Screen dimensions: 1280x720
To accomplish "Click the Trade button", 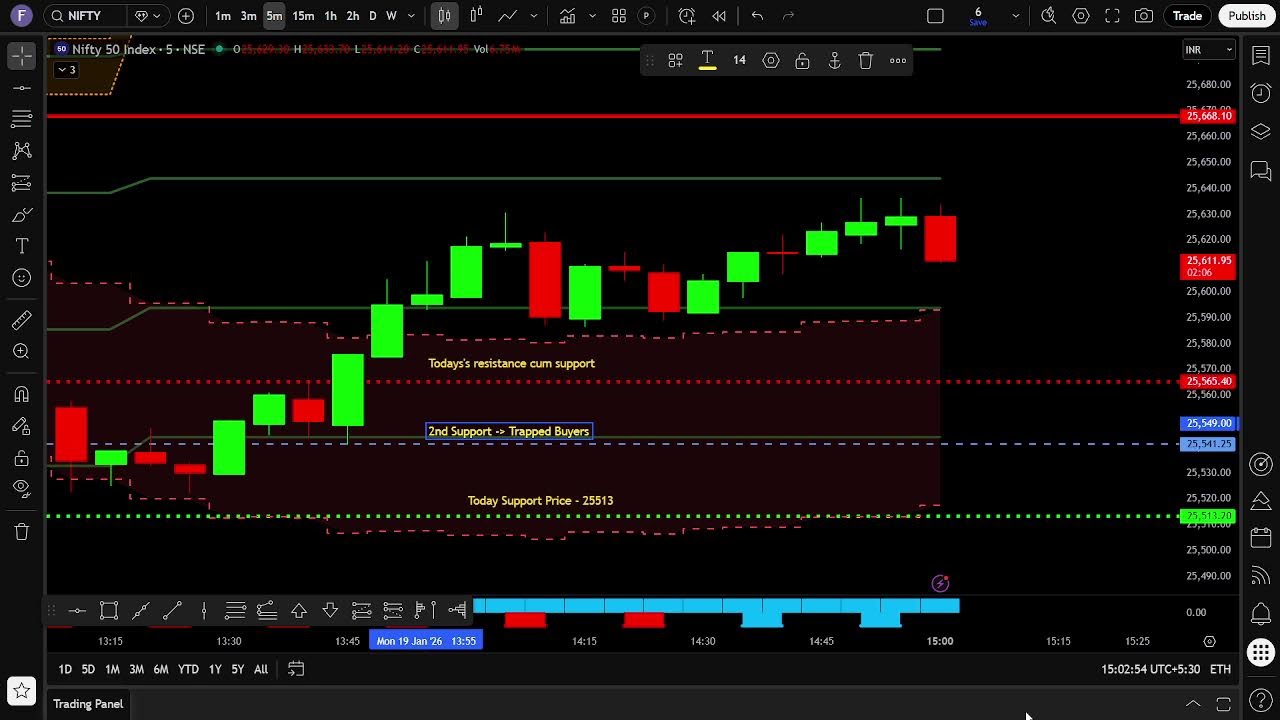I will pos(1187,16).
